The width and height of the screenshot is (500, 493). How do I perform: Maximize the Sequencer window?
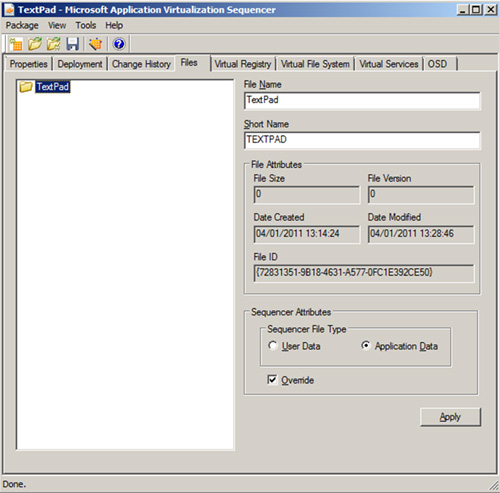click(x=476, y=10)
